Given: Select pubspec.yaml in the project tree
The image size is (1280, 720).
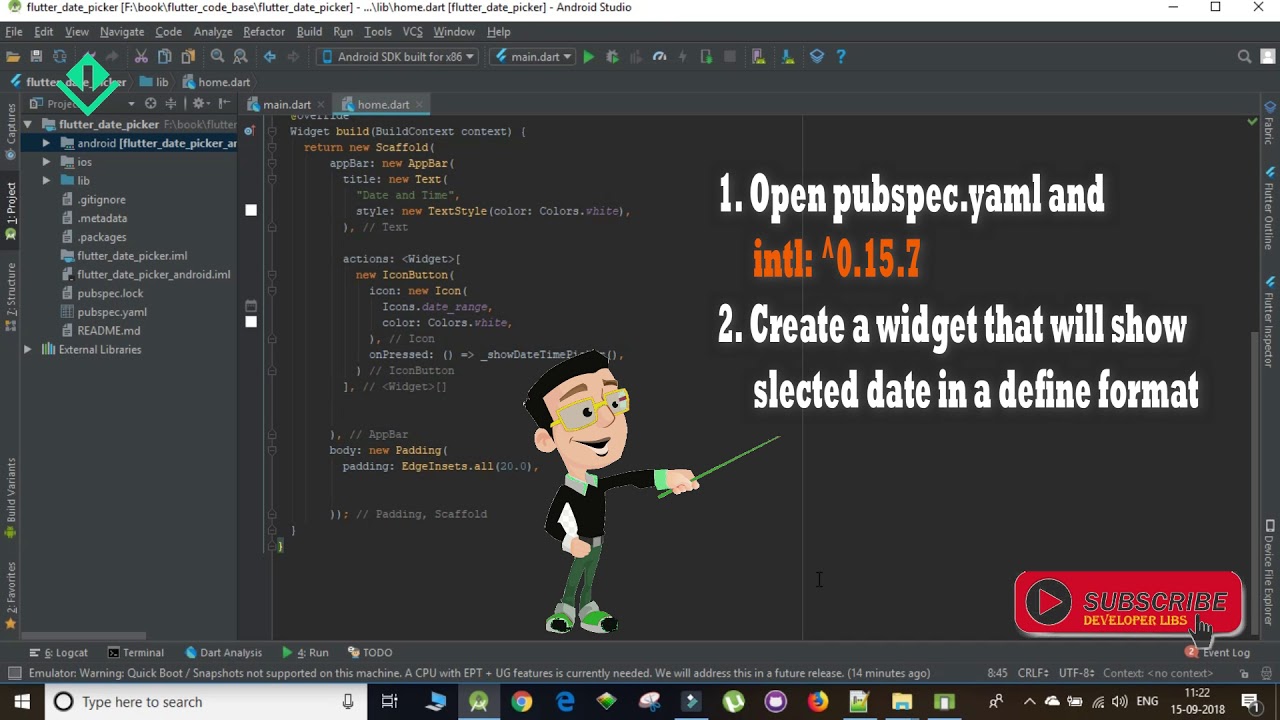Looking at the screenshot, I should click(x=112, y=312).
